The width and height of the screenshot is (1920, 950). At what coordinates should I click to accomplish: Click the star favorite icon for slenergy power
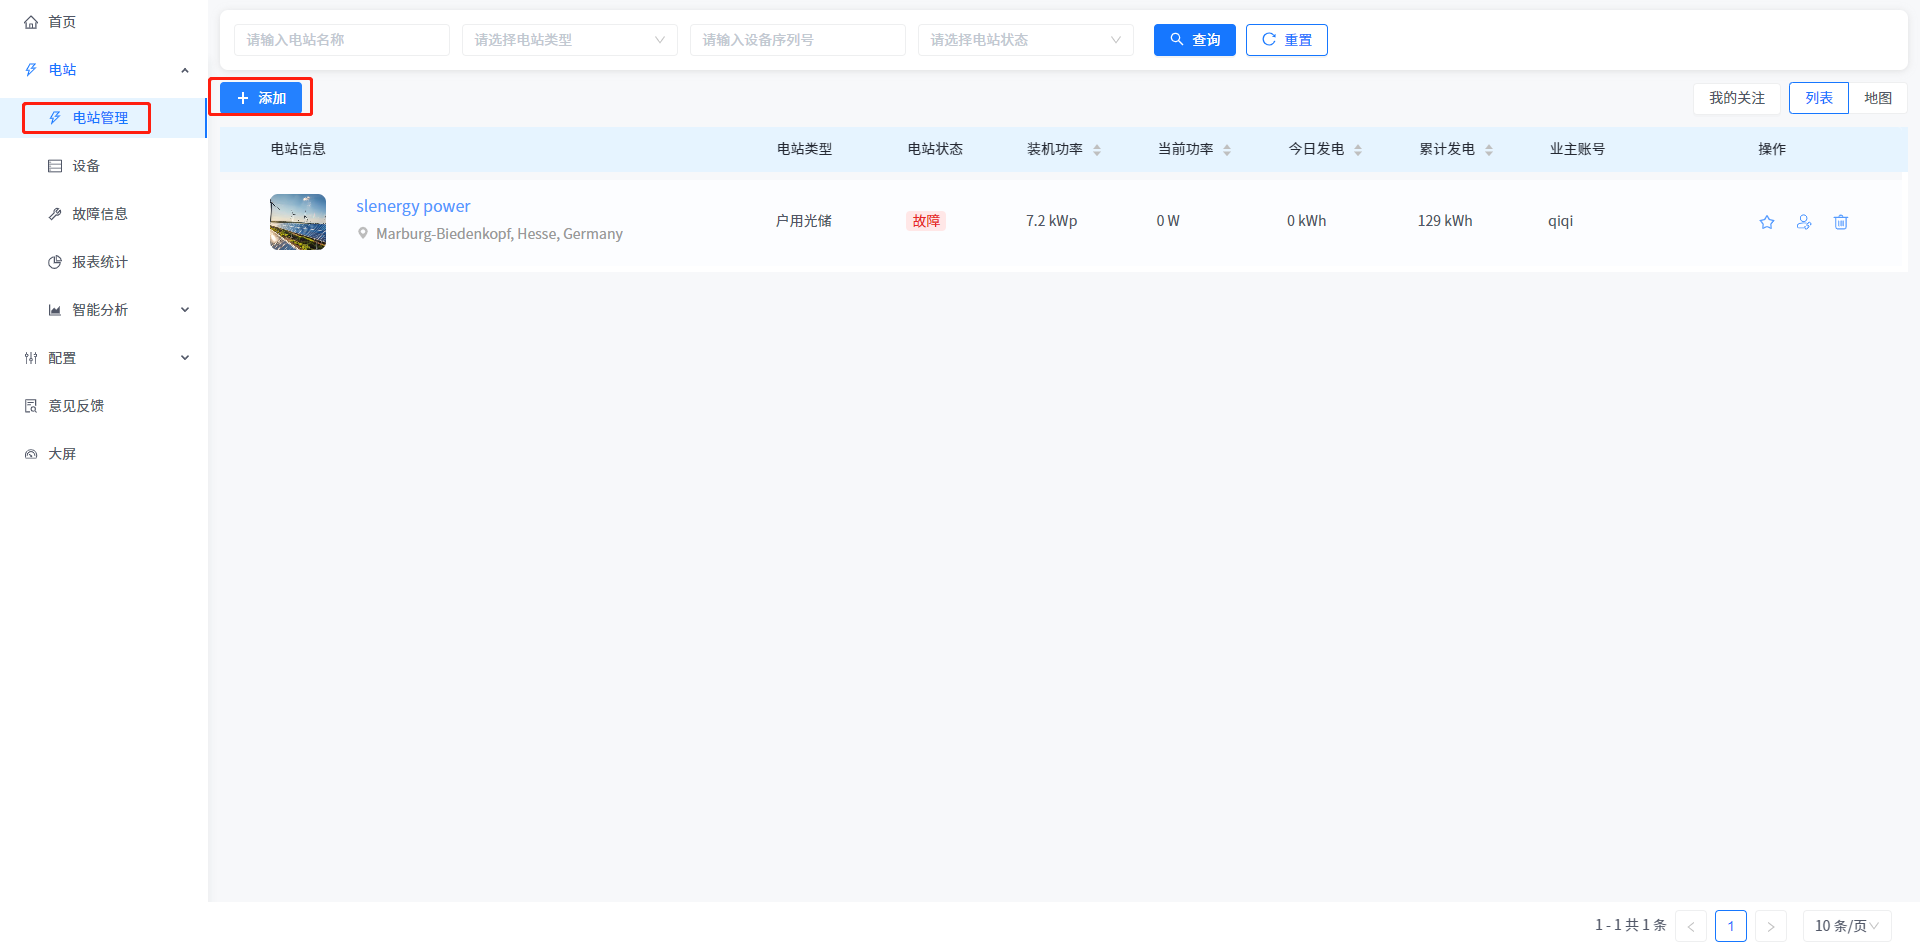tap(1767, 222)
